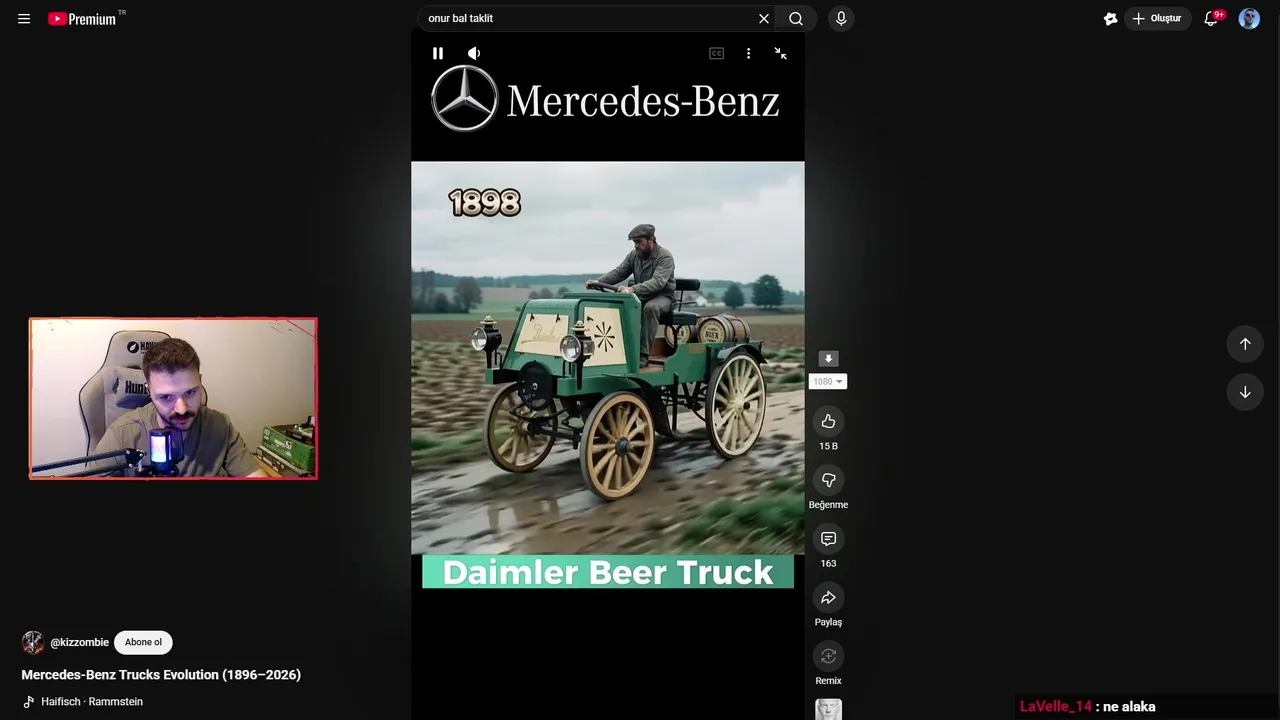This screenshot has width=1280, height=720.
Task: Open the sound thumbnail below Remix
Action: coord(828,709)
